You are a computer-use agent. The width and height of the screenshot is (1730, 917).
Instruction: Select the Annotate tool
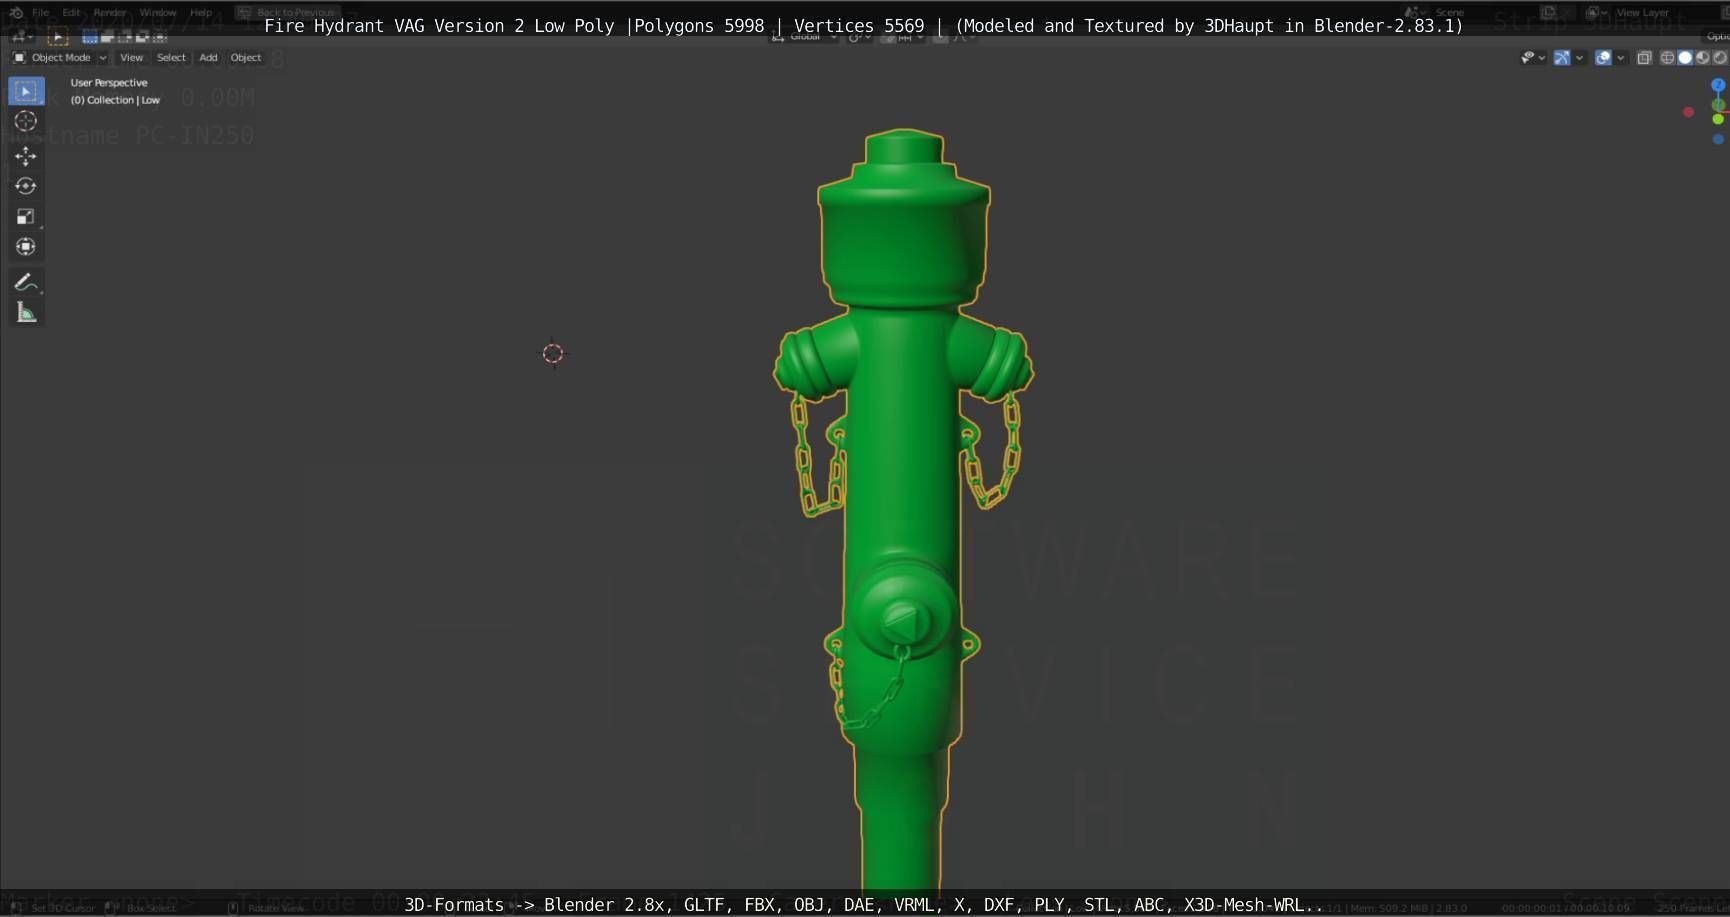(26, 282)
